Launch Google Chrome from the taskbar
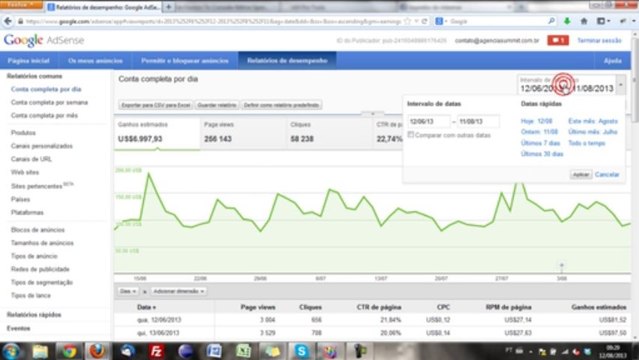This screenshot has width=639, height=360. coord(69,351)
